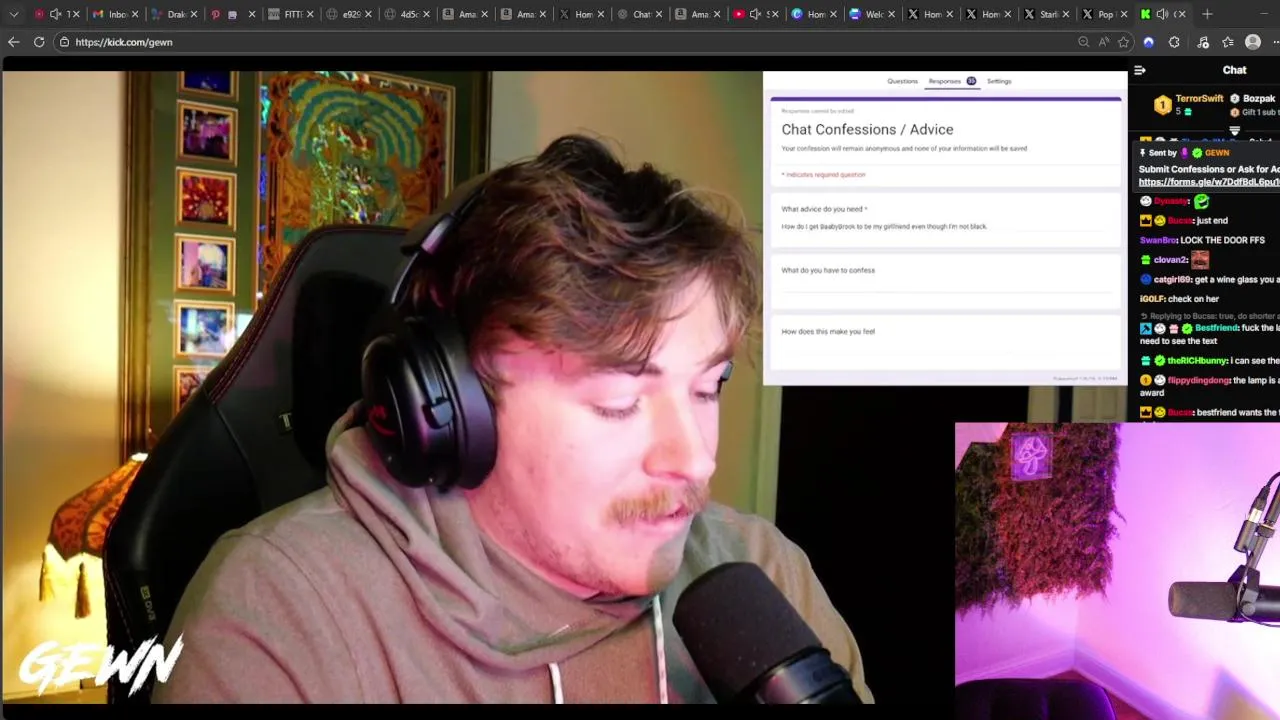Click the Chat panel header
Image resolution: width=1280 pixels, height=720 pixels.
coord(1234,70)
